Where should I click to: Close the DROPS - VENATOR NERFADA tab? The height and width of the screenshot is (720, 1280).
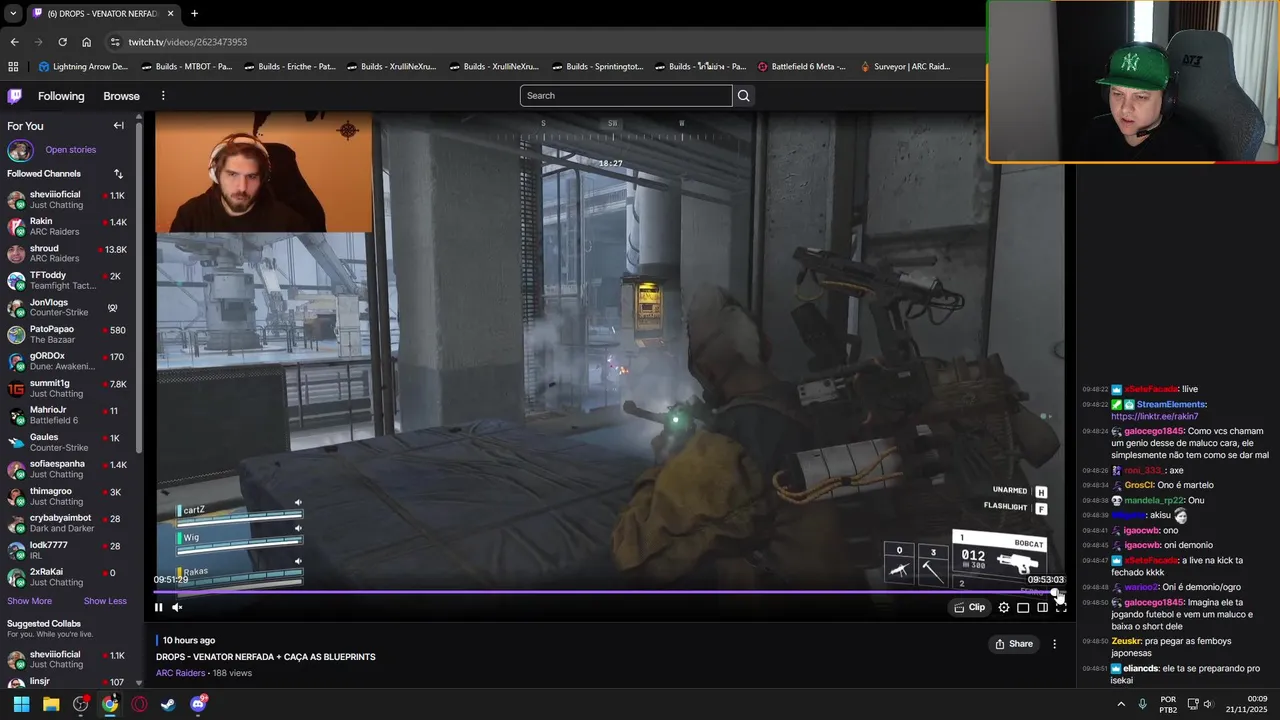pos(170,14)
